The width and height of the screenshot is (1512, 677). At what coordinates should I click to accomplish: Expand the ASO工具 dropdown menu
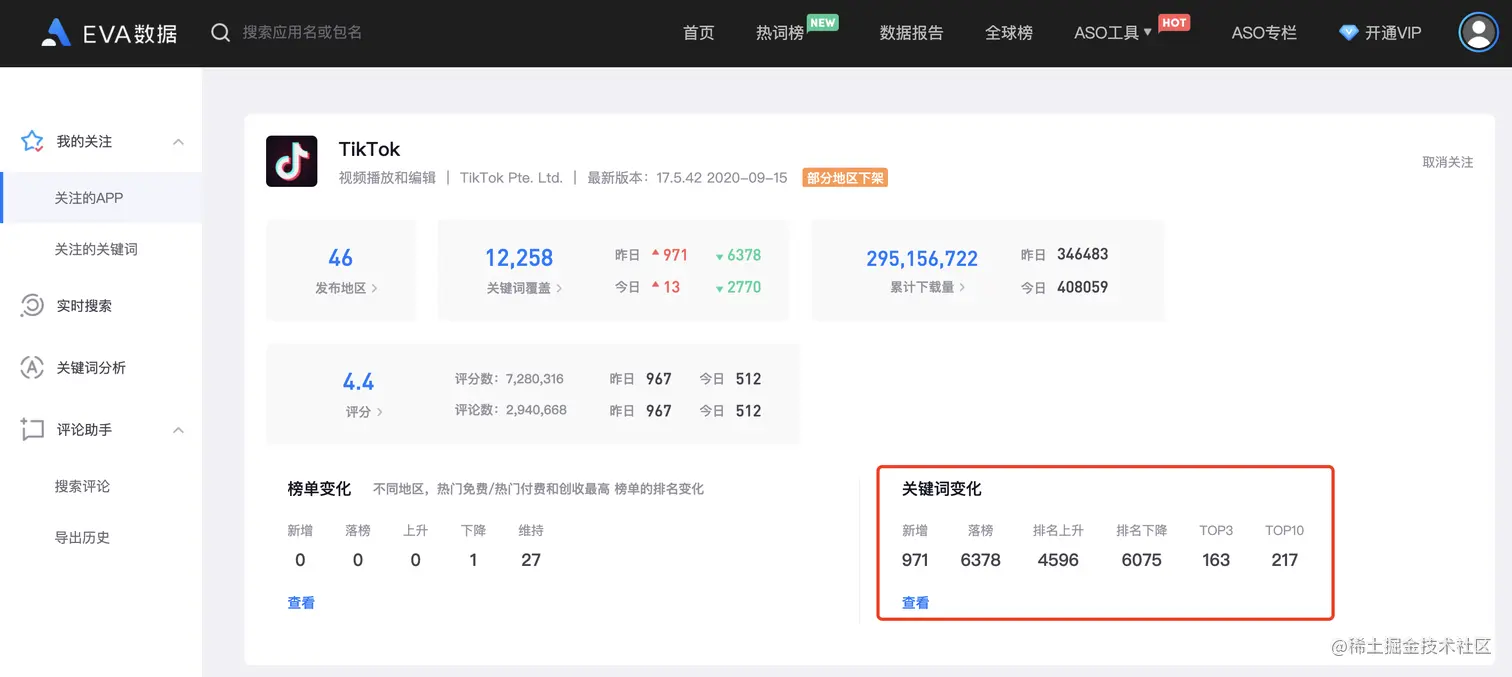click(x=1113, y=33)
